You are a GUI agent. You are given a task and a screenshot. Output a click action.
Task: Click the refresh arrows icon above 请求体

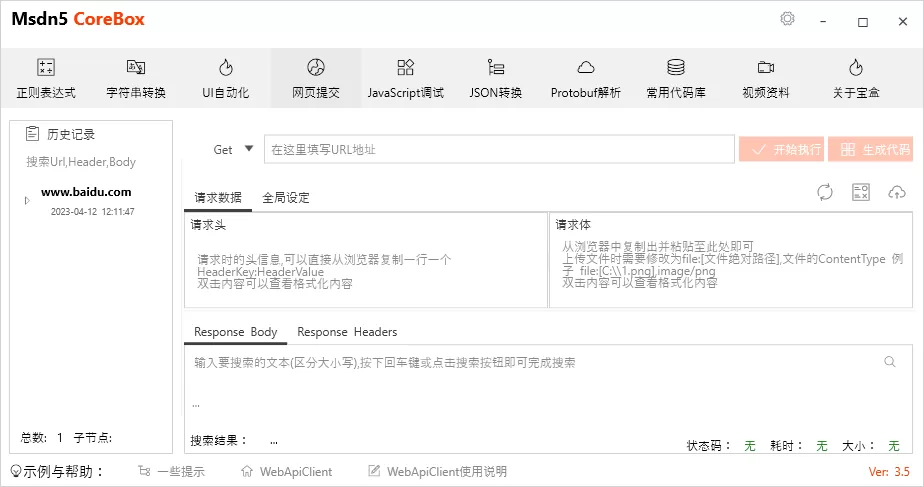[825, 192]
